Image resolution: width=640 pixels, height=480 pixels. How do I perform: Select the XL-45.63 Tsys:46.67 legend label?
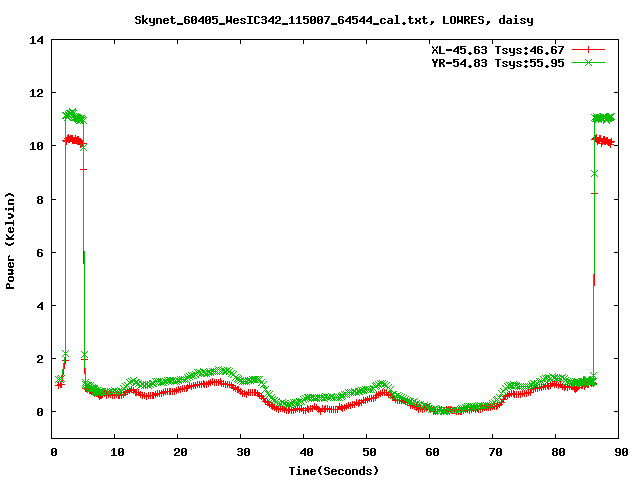coord(498,50)
